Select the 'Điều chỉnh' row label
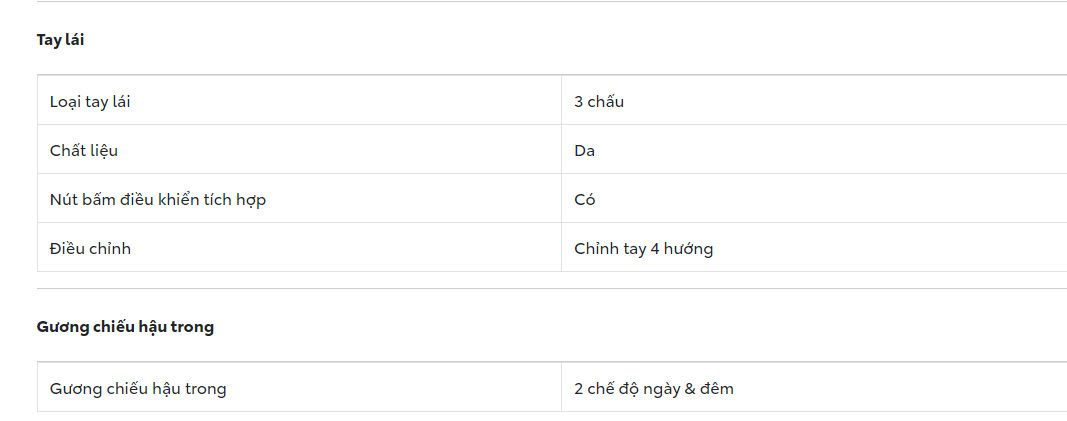 click(90, 248)
